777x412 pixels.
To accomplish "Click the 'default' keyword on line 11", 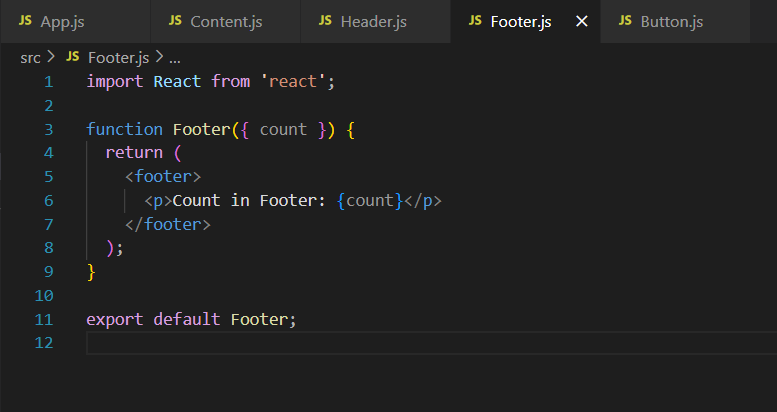I will (x=187, y=319).
